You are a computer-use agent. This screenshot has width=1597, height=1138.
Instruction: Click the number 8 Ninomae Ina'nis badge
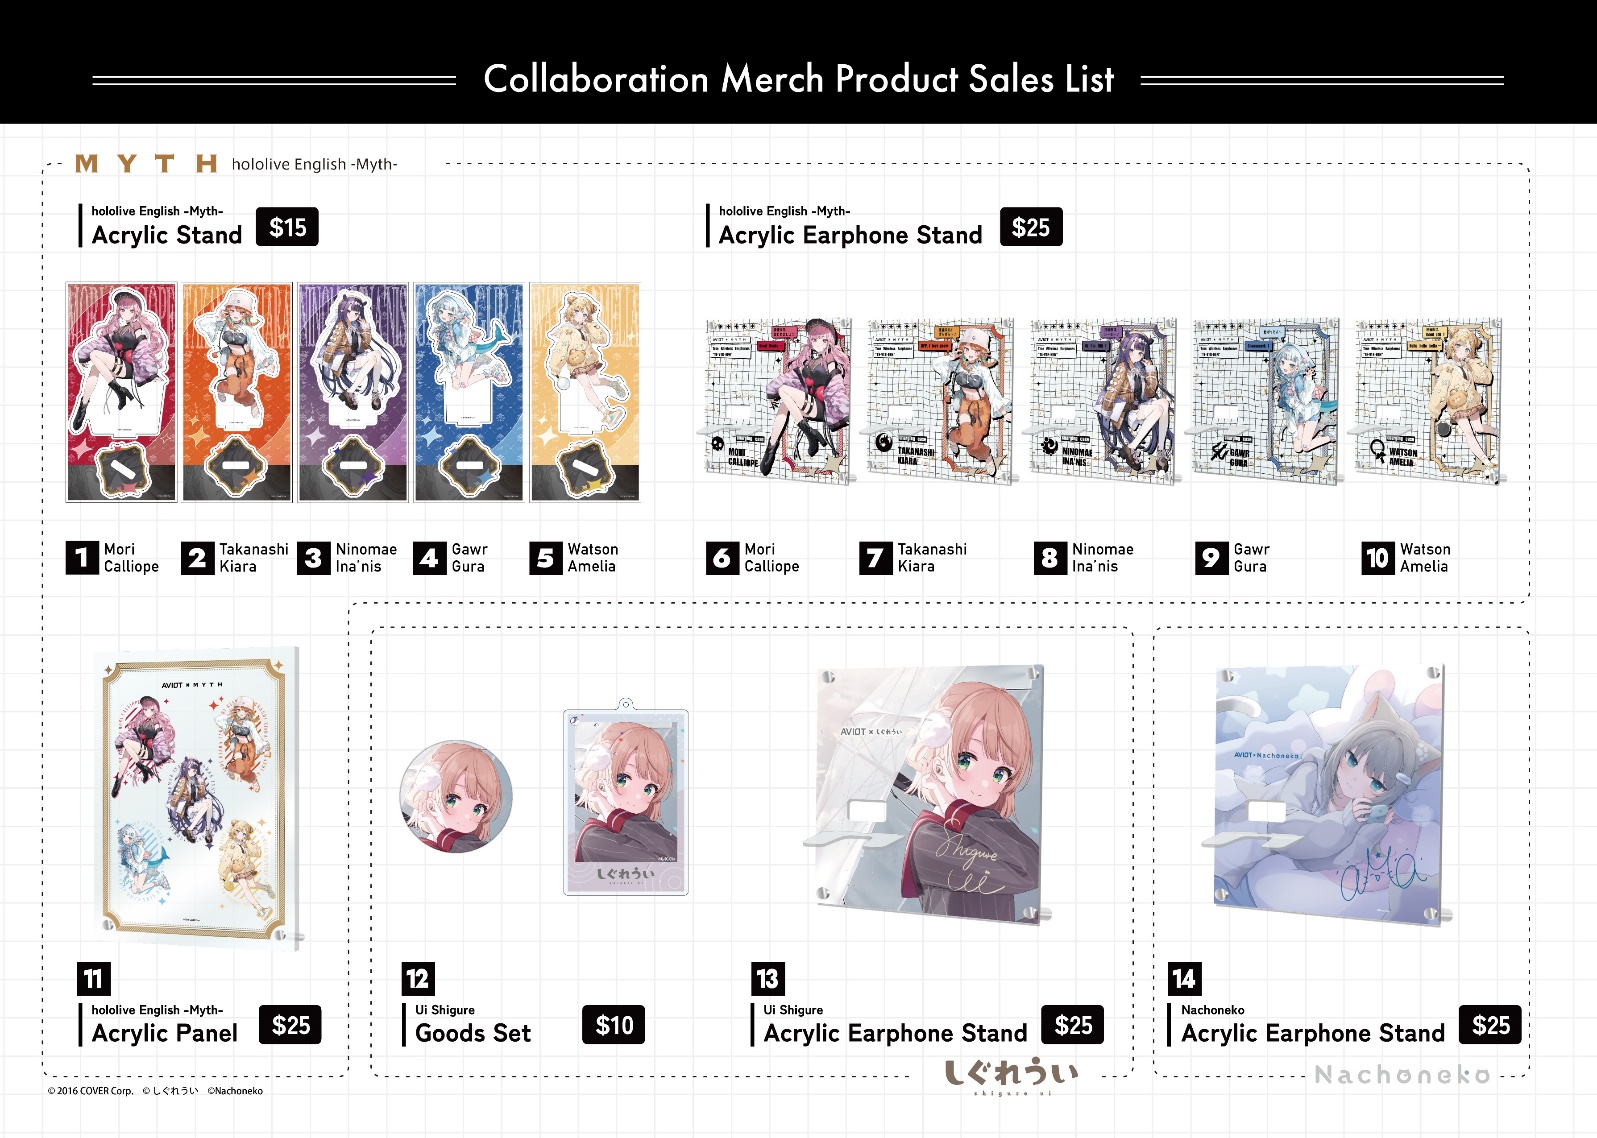point(1049,557)
